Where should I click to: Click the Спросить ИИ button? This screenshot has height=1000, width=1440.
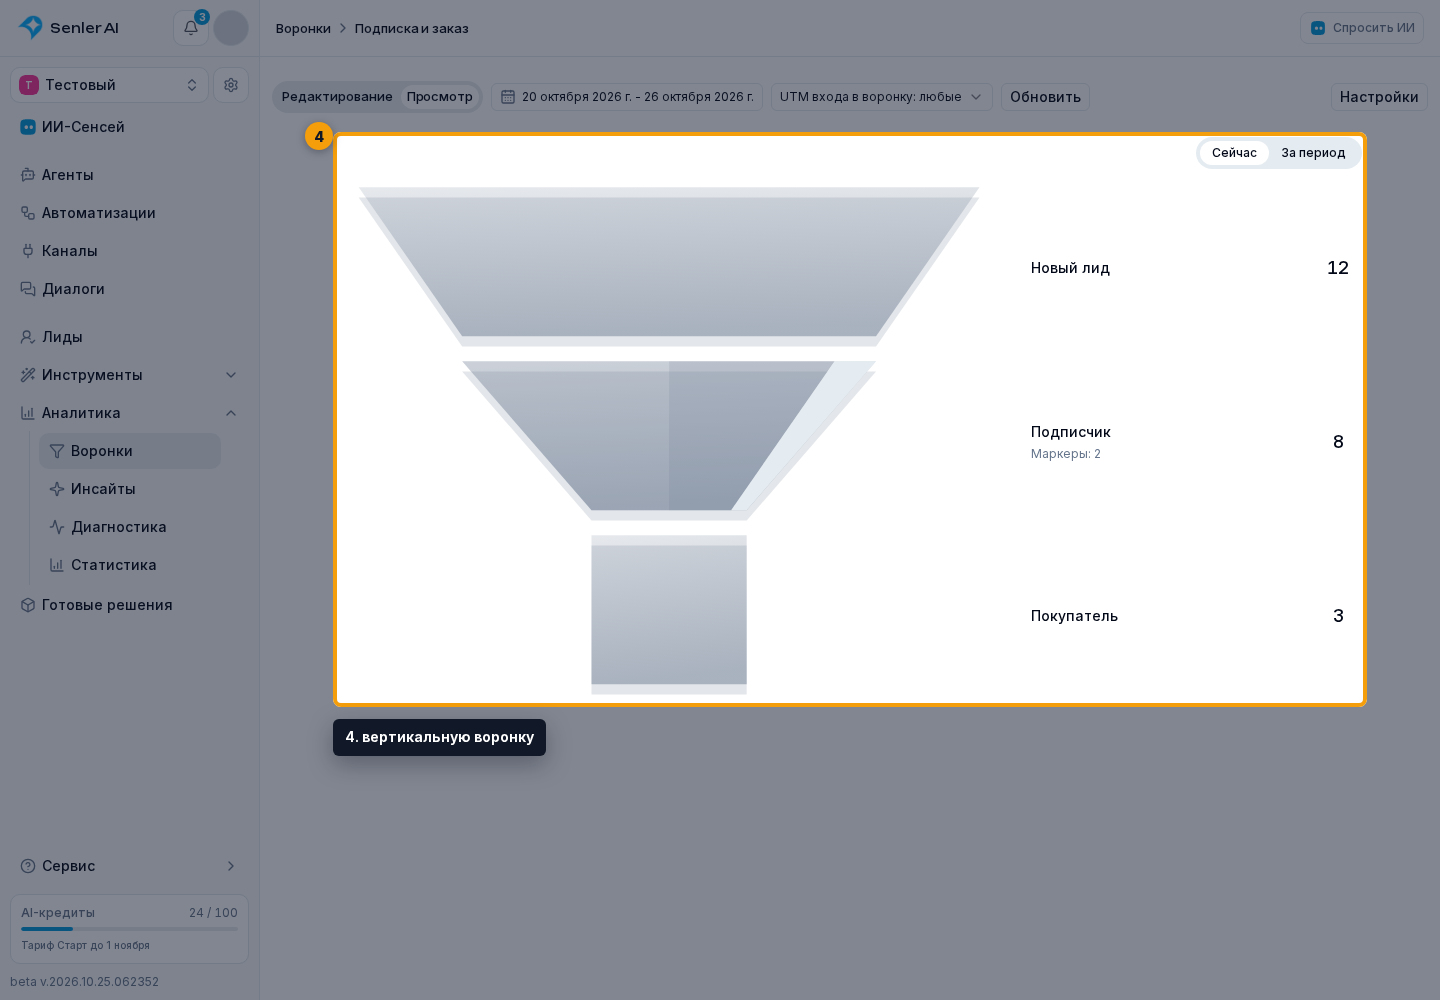pos(1362,28)
